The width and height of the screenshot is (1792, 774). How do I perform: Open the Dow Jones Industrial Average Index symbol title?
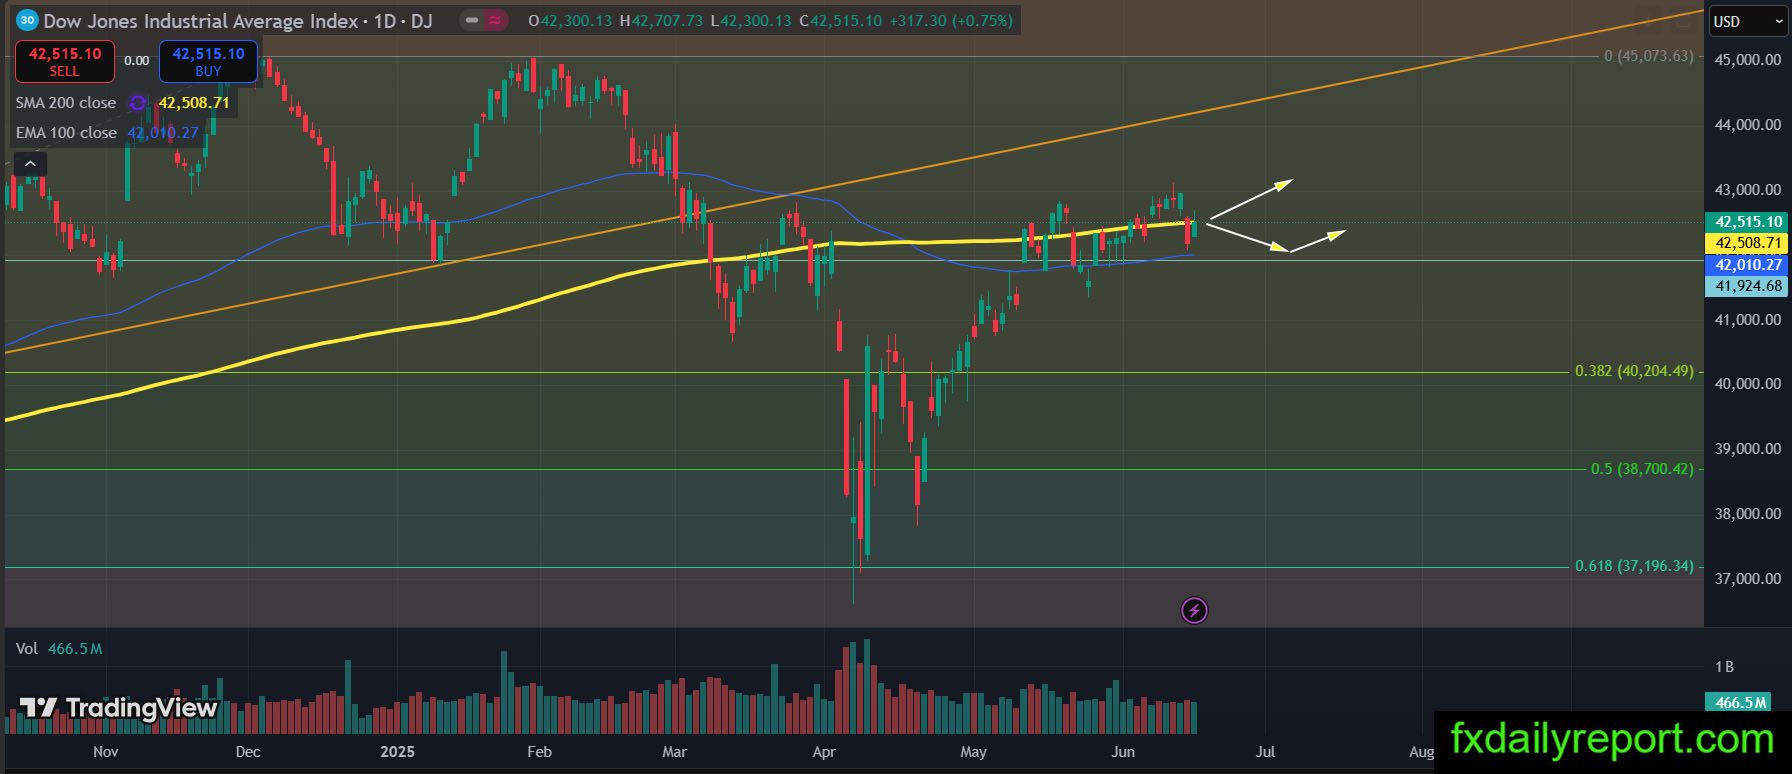pyautogui.click(x=201, y=20)
